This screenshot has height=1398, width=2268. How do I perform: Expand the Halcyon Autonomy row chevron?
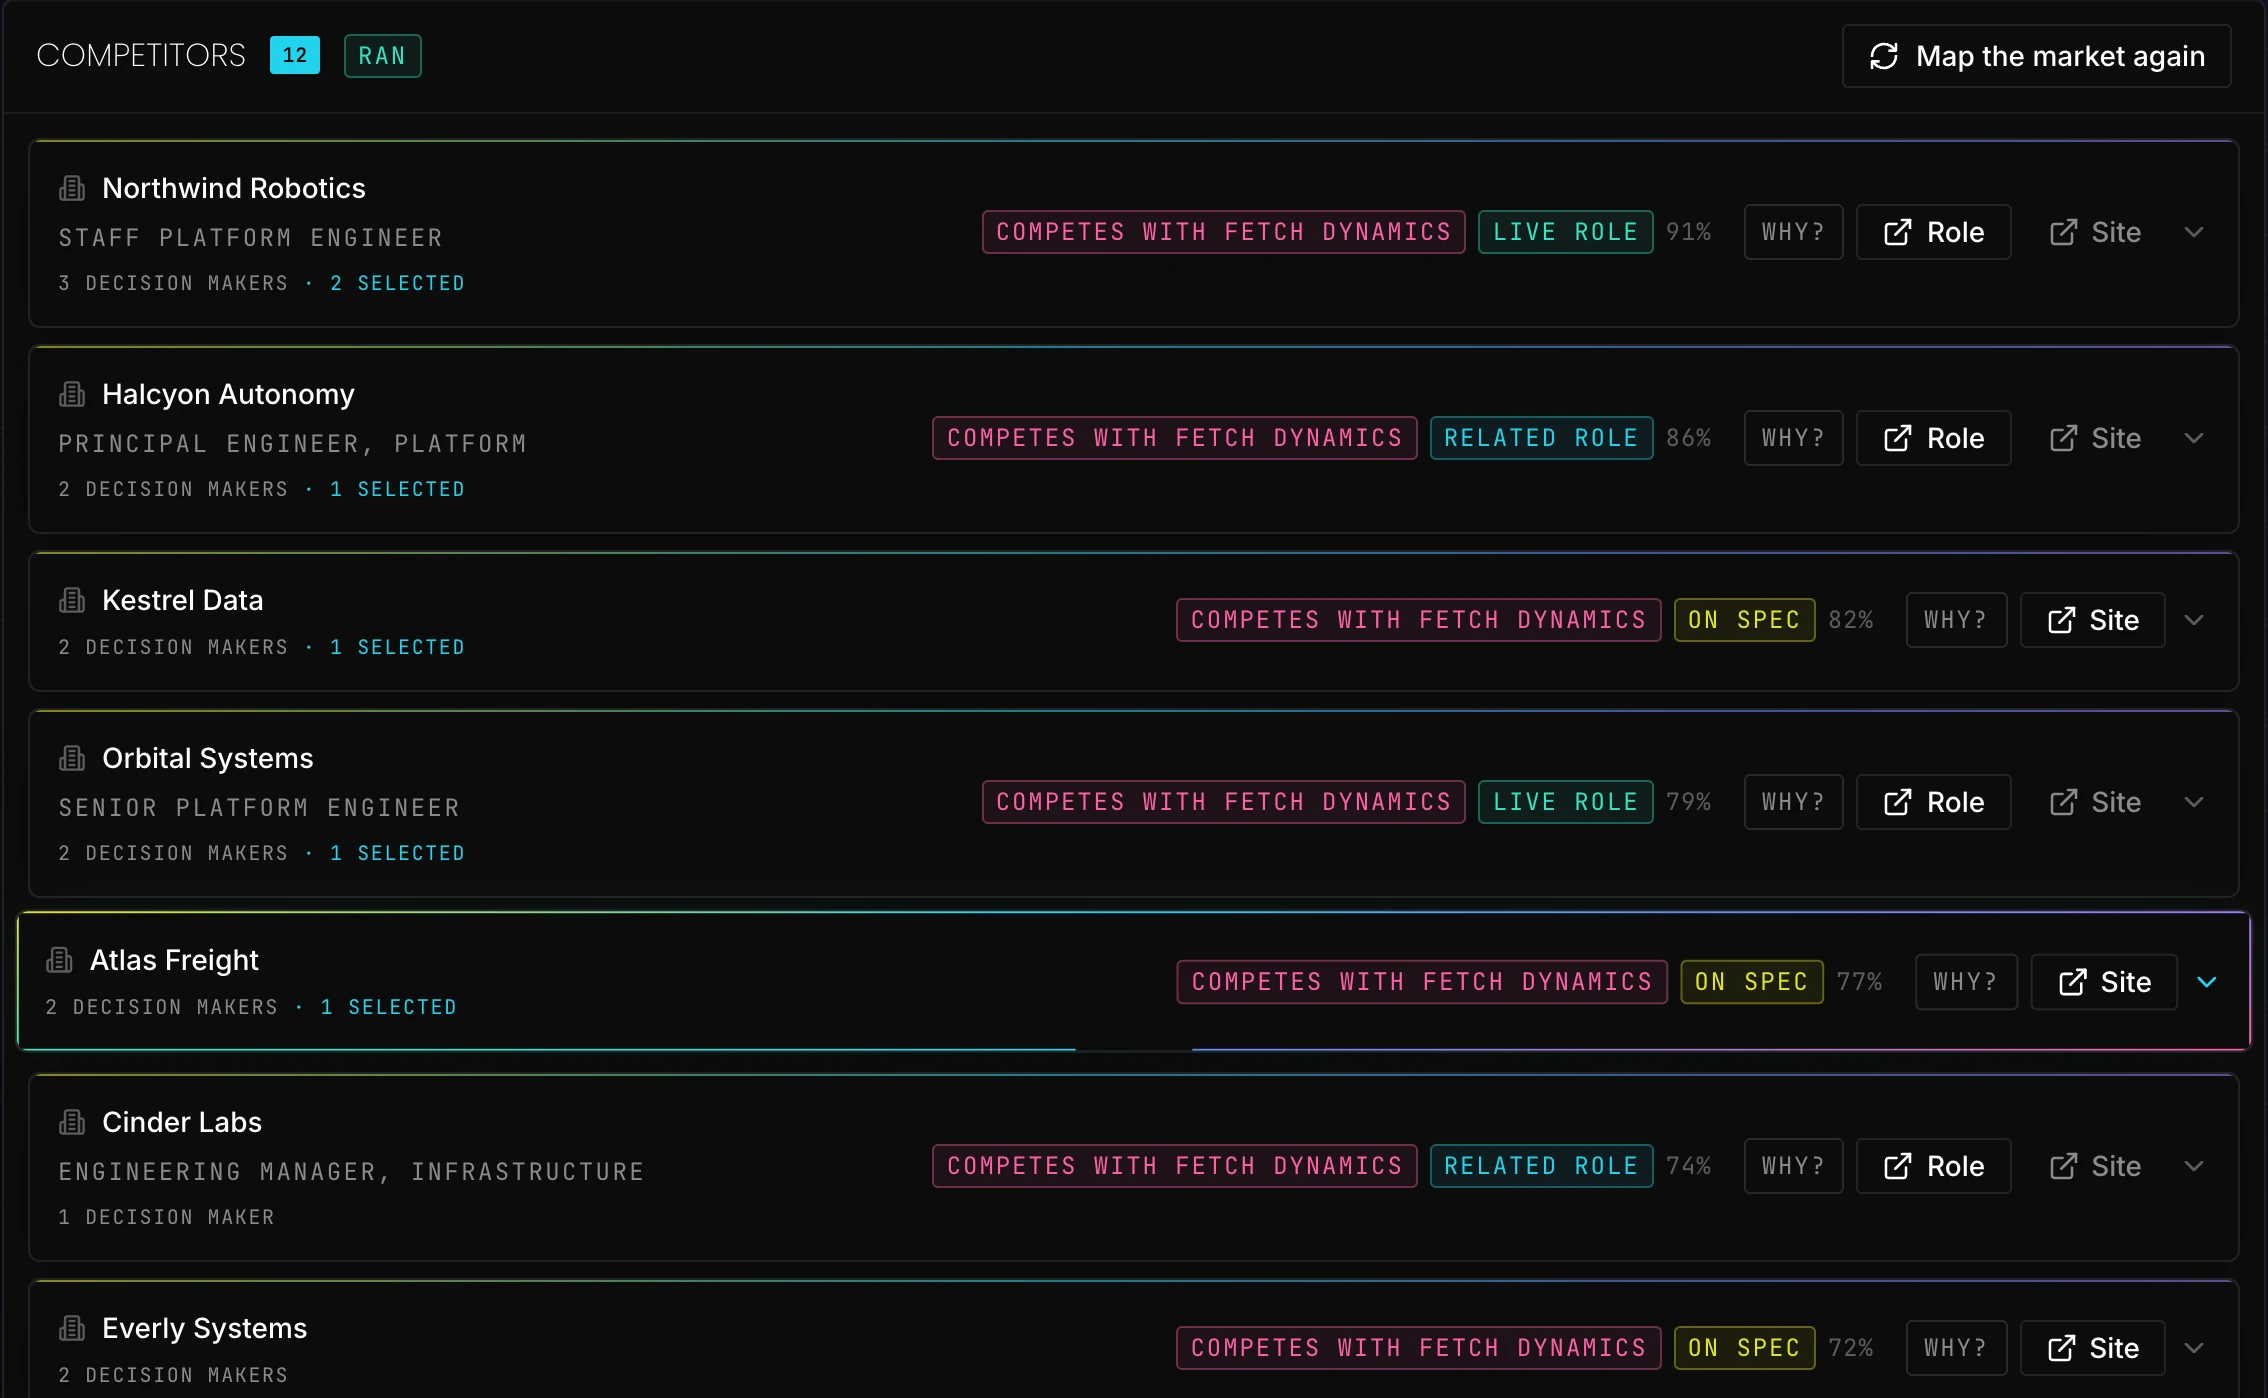2194,438
